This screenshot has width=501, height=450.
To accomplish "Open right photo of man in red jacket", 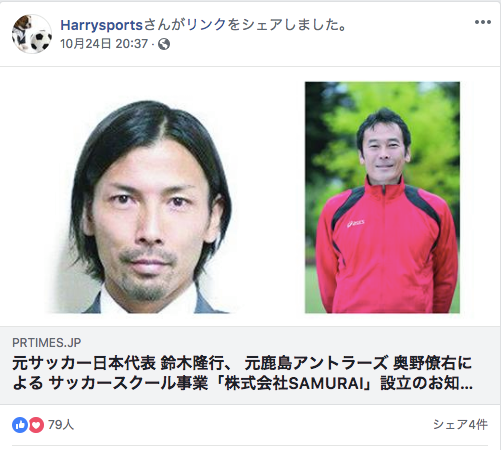I will [382, 197].
